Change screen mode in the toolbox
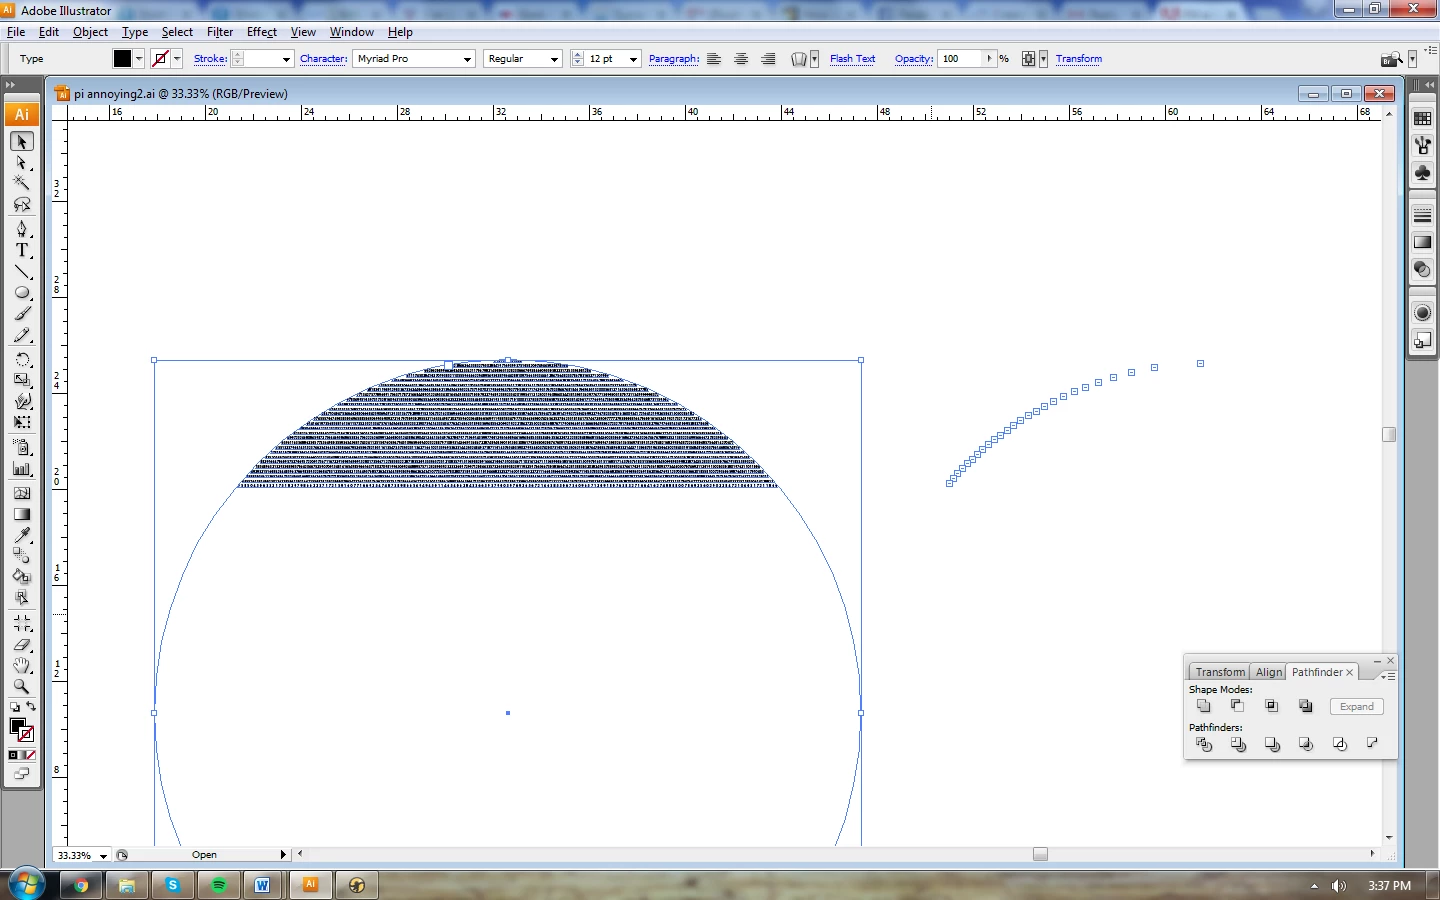The height and width of the screenshot is (900, 1440). coord(22,774)
